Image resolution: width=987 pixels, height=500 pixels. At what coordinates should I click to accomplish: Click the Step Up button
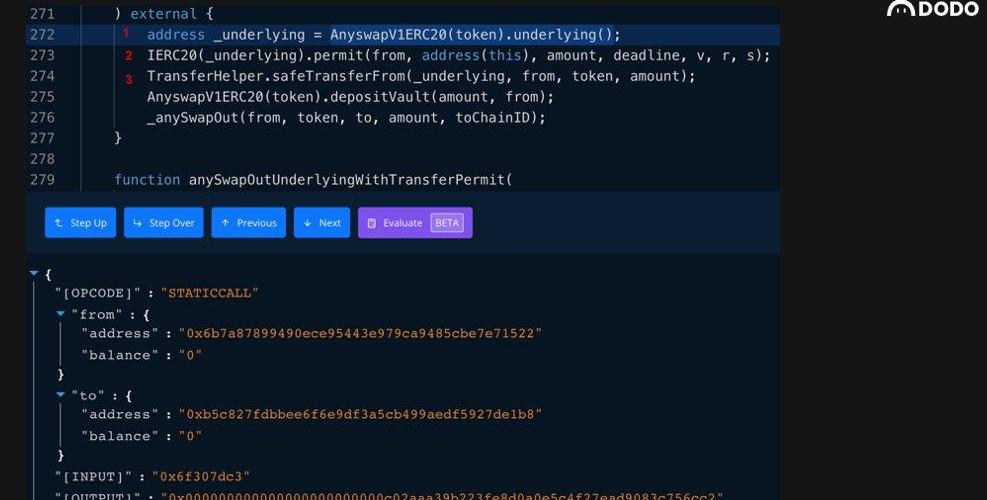click(81, 223)
